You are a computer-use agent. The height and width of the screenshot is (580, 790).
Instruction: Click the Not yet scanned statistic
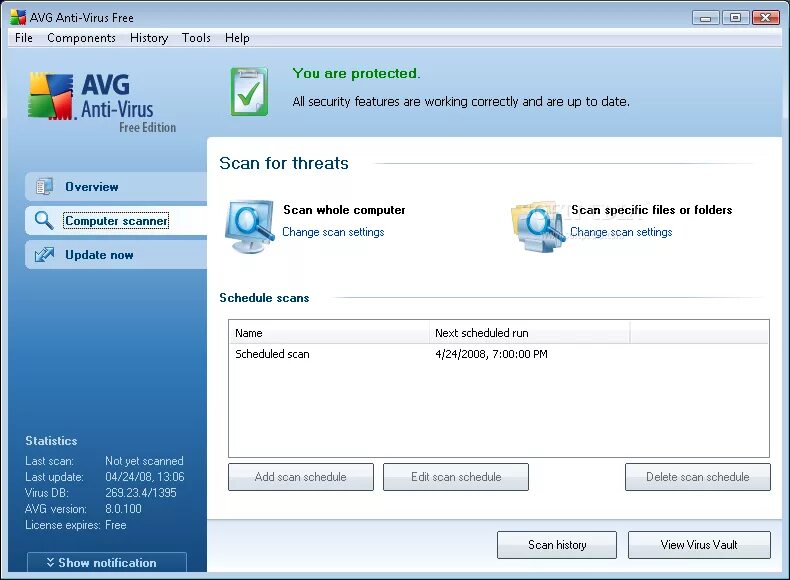[x=144, y=461]
